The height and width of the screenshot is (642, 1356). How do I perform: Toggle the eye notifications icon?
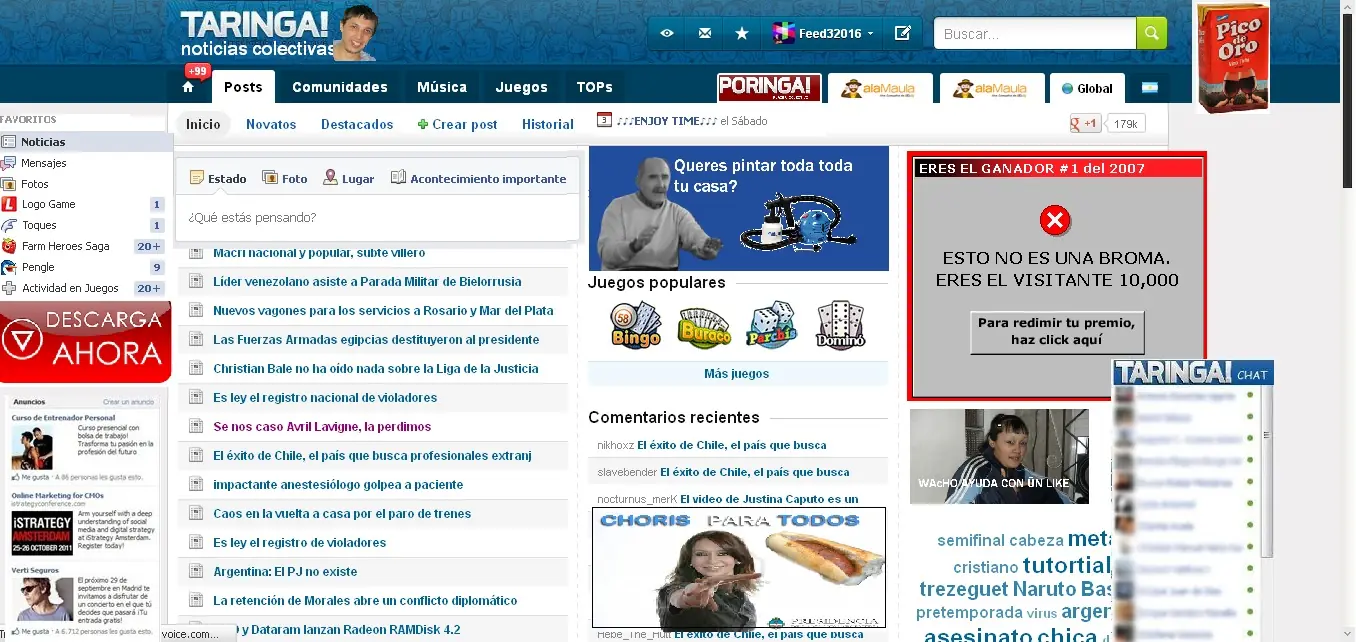pos(666,33)
